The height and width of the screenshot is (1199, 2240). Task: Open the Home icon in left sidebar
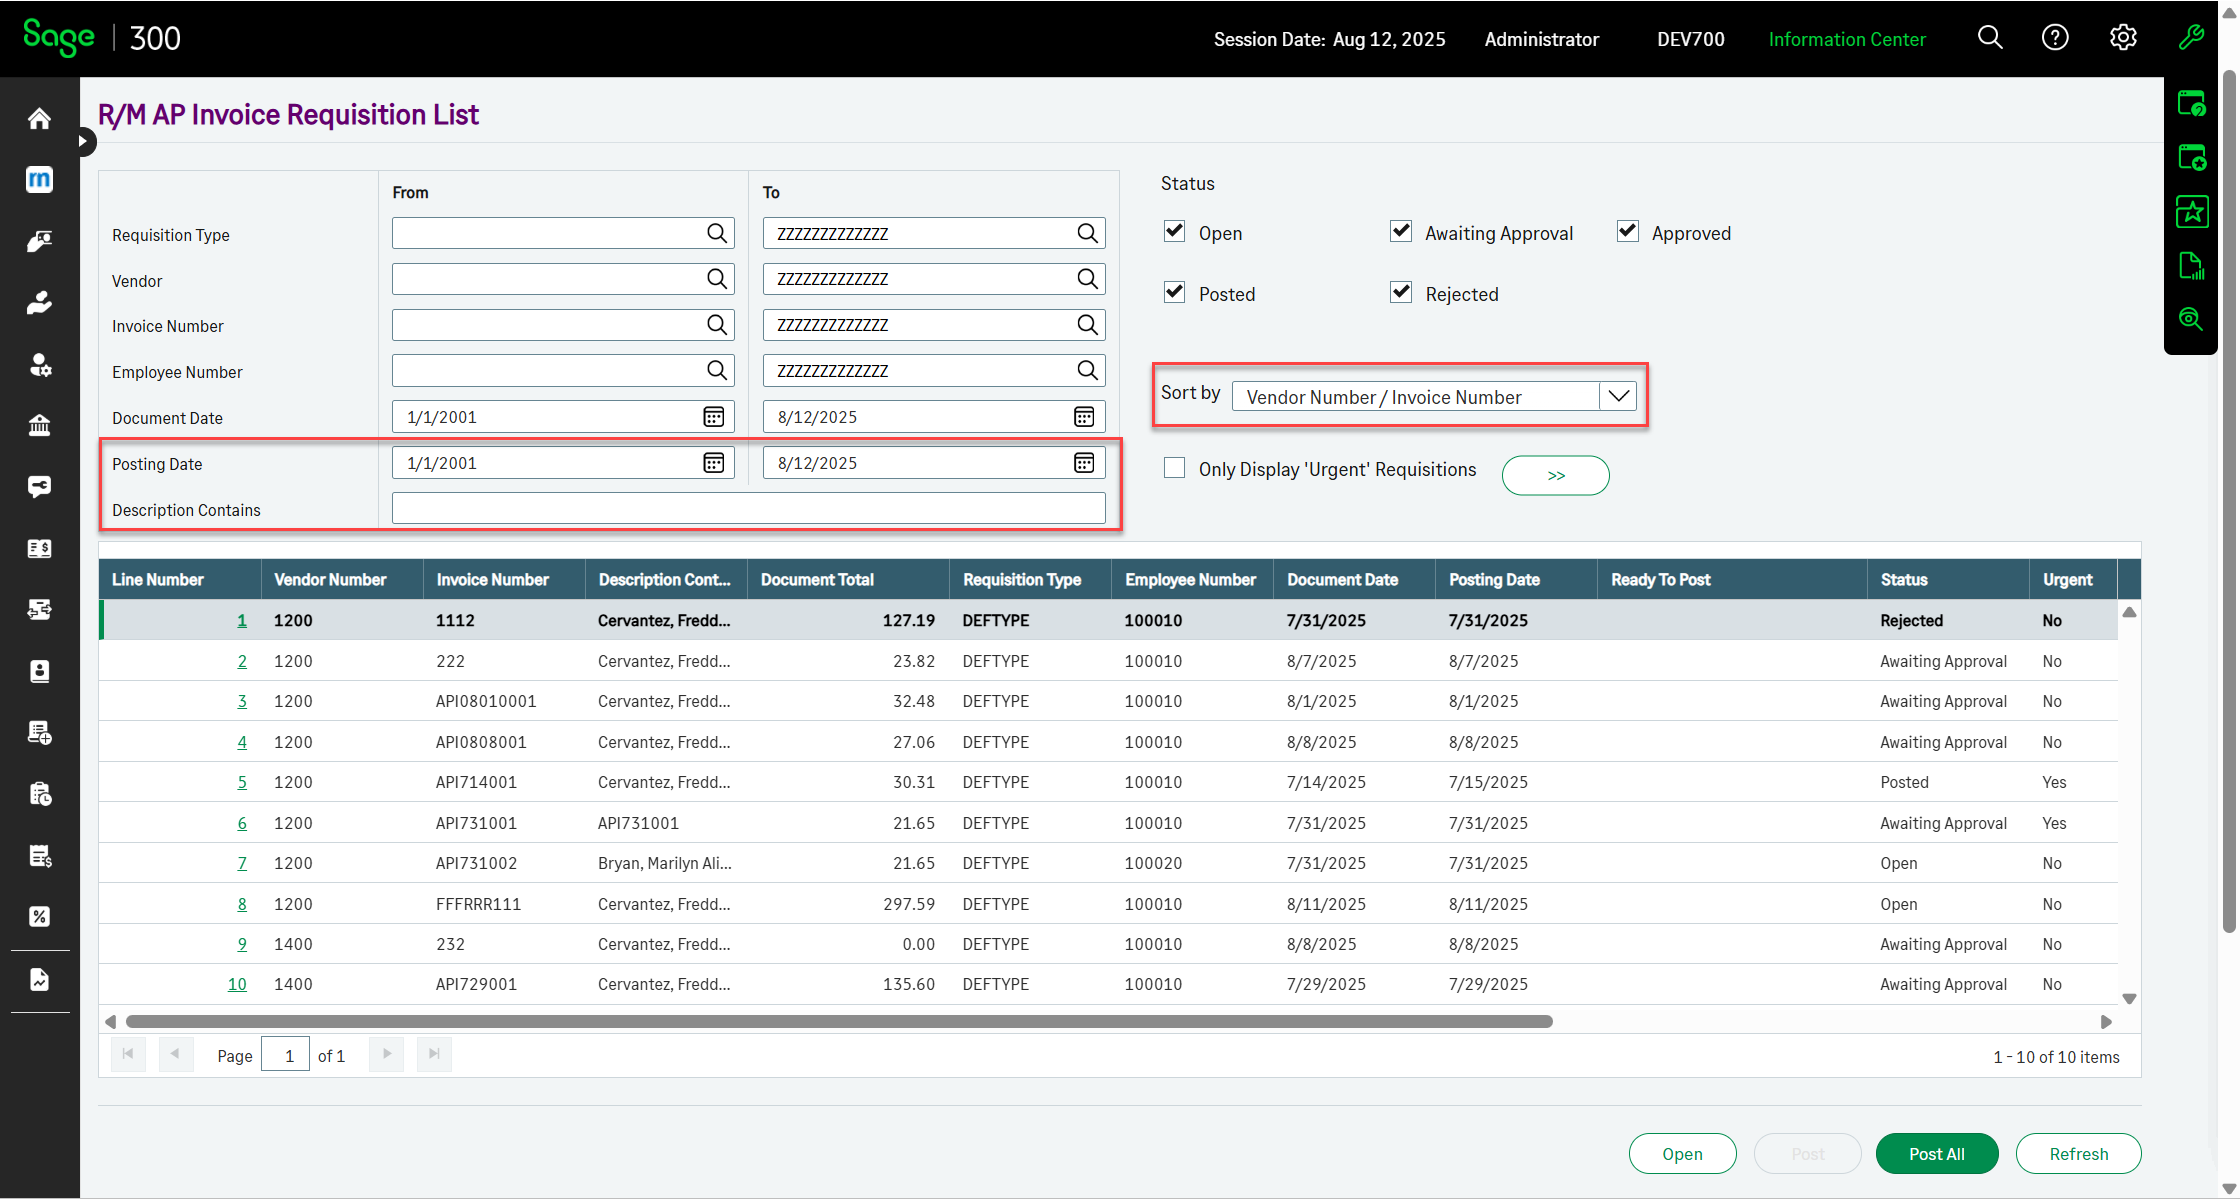(39, 119)
